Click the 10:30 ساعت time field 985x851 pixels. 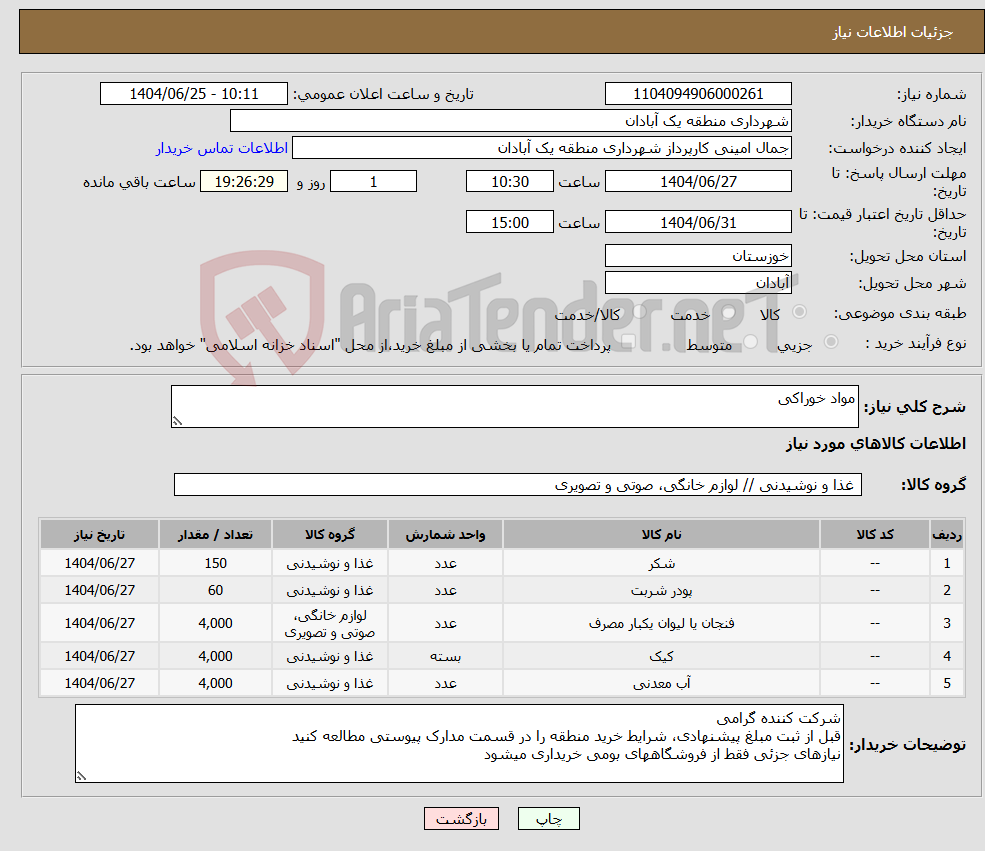(x=510, y=181)
